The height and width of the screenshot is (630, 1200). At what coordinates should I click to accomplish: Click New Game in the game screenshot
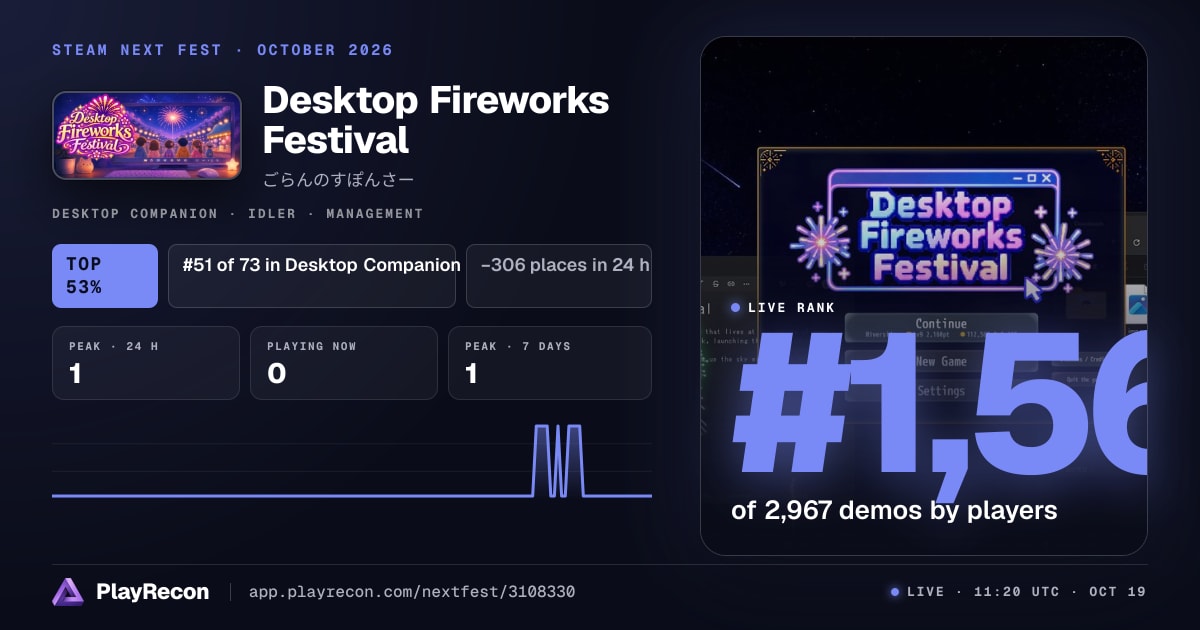(941, 362)
